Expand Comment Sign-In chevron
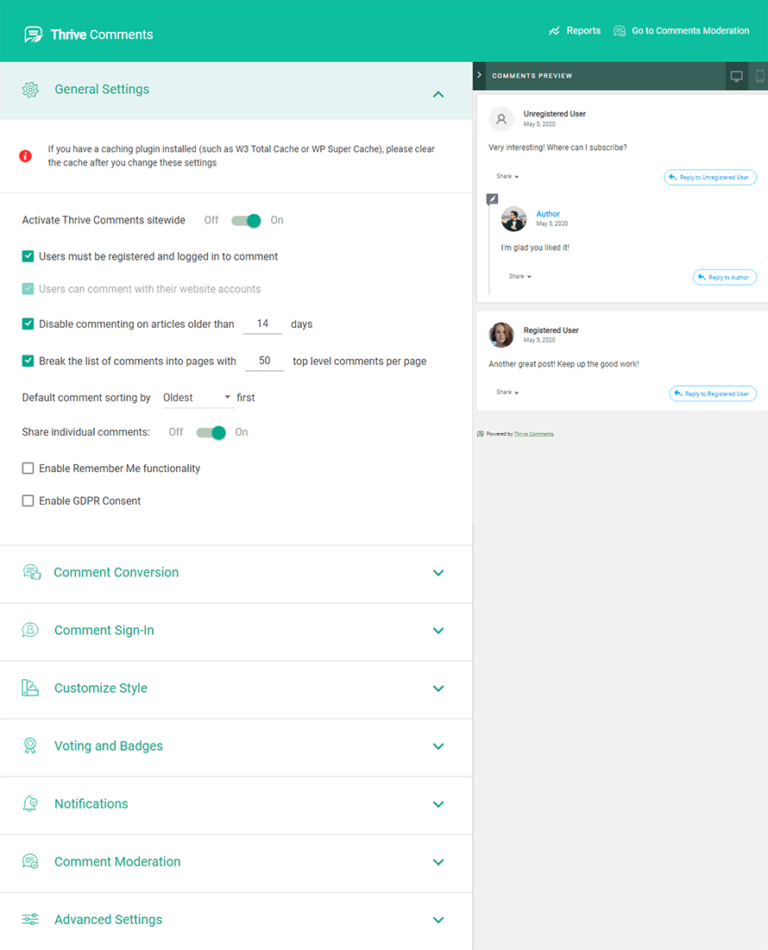This screenshot has width=768, height=950. [439, 631]
